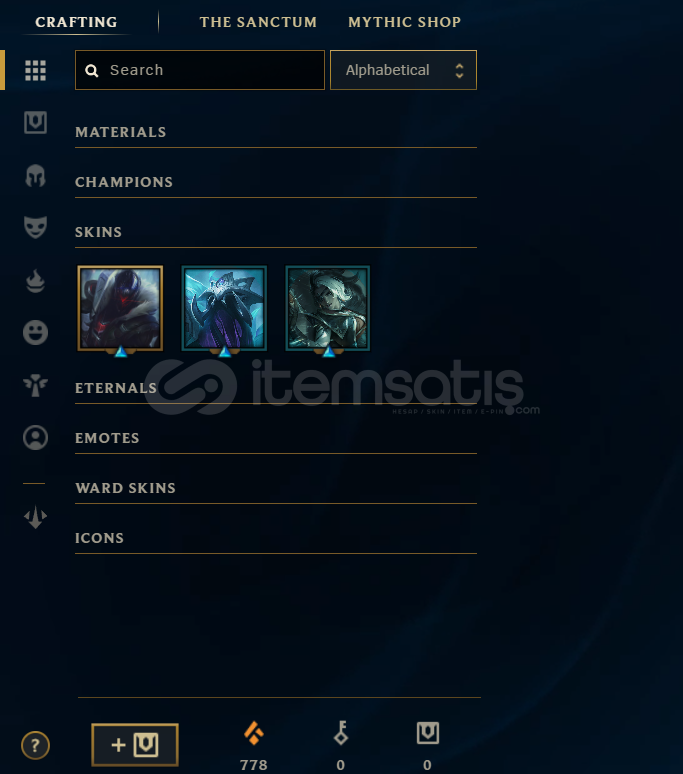Viewport: 683px width, 774px height.
Task: Select the first dark hooded skin shard
Action: click(120, 309)
